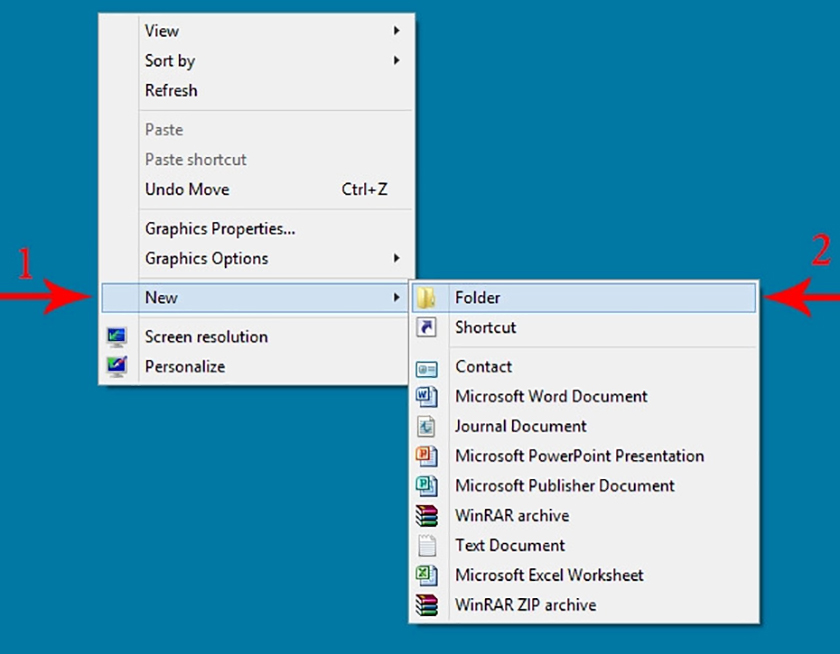Click the Microsoft Word Document icon
The width and height of the screenshot is (840, 654).
point(427,397)
